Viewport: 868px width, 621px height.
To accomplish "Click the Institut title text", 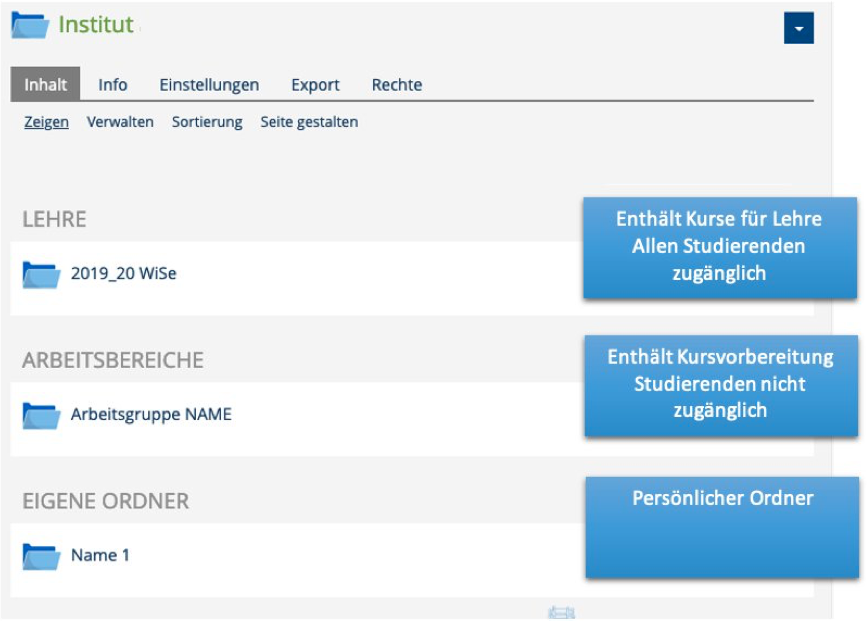I will tap(96, 25).
